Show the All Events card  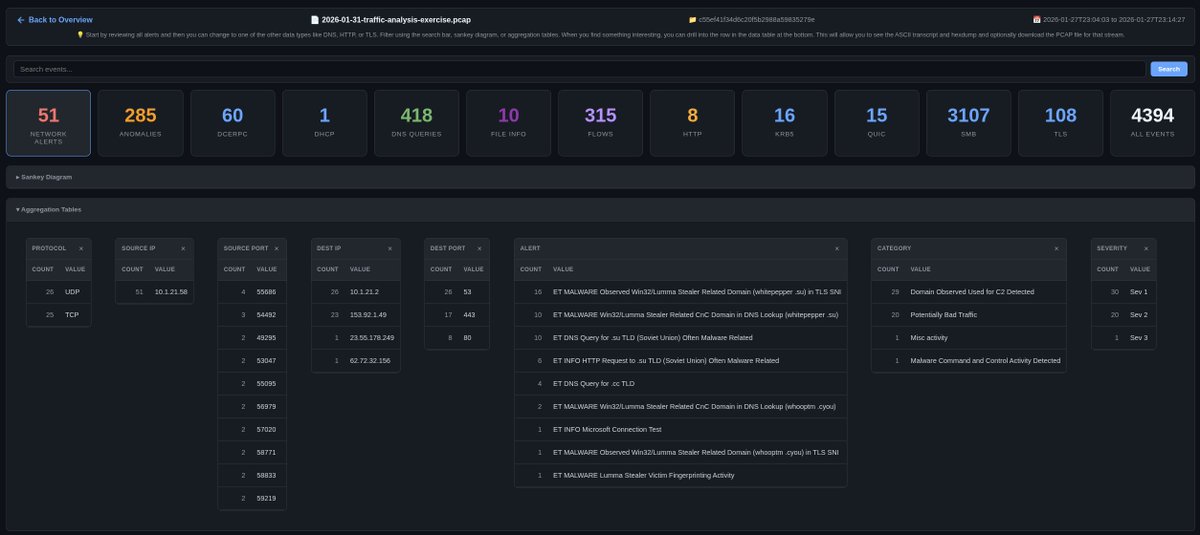tap(1153, 123)
